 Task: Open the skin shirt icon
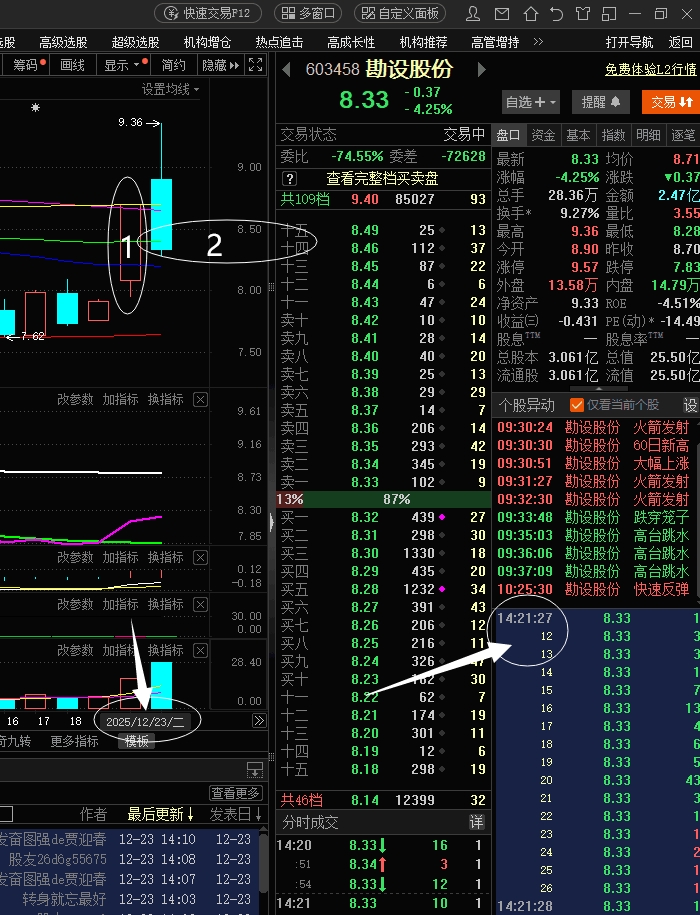pyautogui.click(x=583, y=13)
